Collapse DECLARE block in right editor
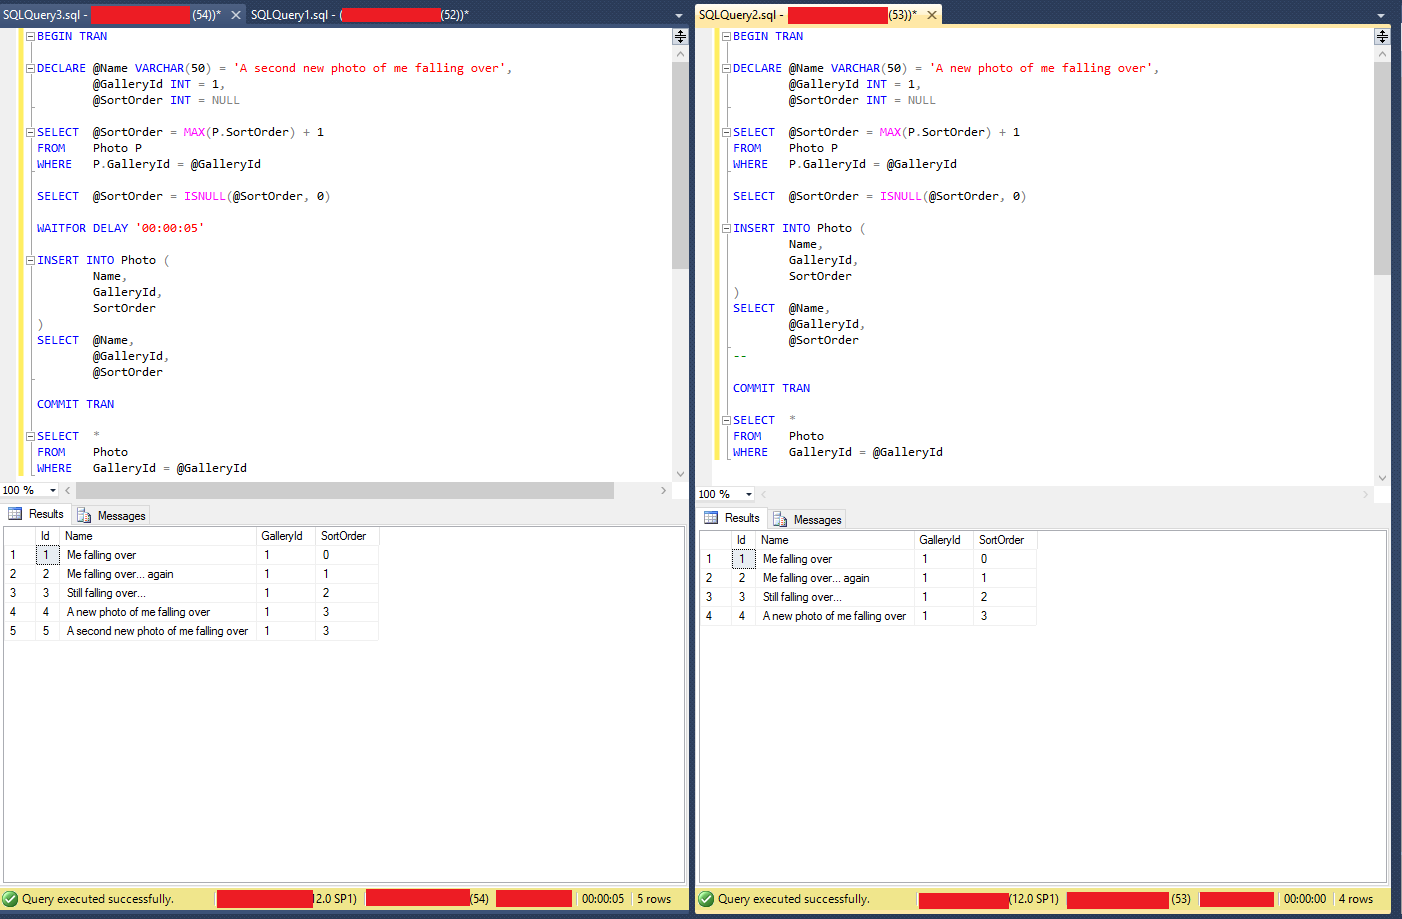 726,68
